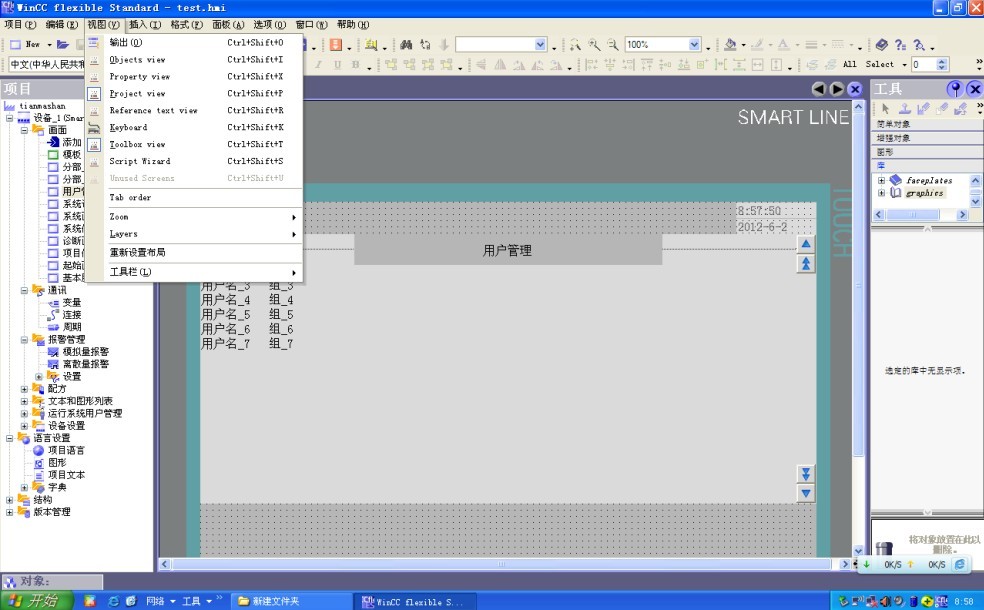Open the Select dropdown arrow in toolbar
This screenshot has height=610, width=984.
[x=904, y=65]
